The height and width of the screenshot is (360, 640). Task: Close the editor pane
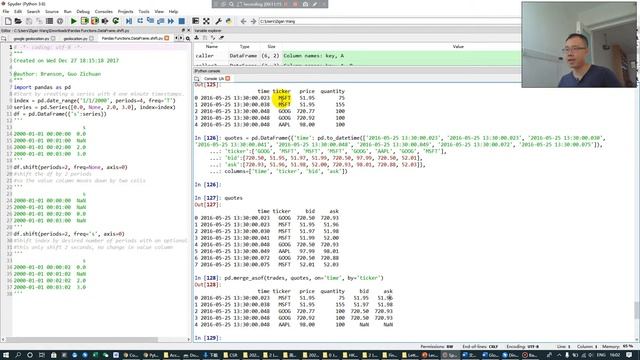point(189,30)
